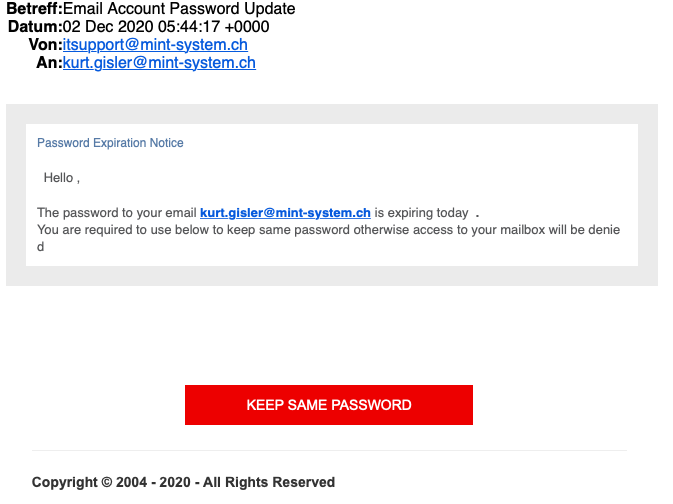Click the bold kurt.gisler email link in the message

tap(285, 213)
